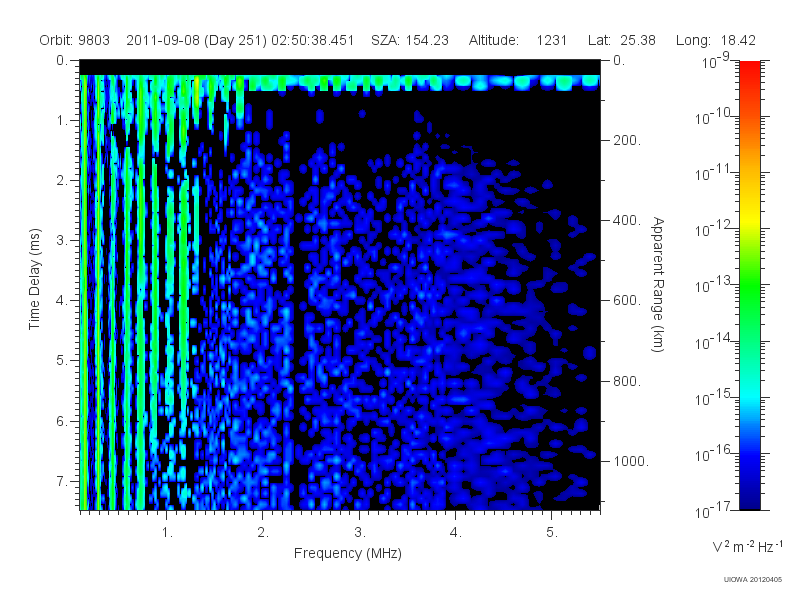The image size is (800, 600).
Task: Click the 'Long: 18.42' value
Action: click(x=715, y=40)
